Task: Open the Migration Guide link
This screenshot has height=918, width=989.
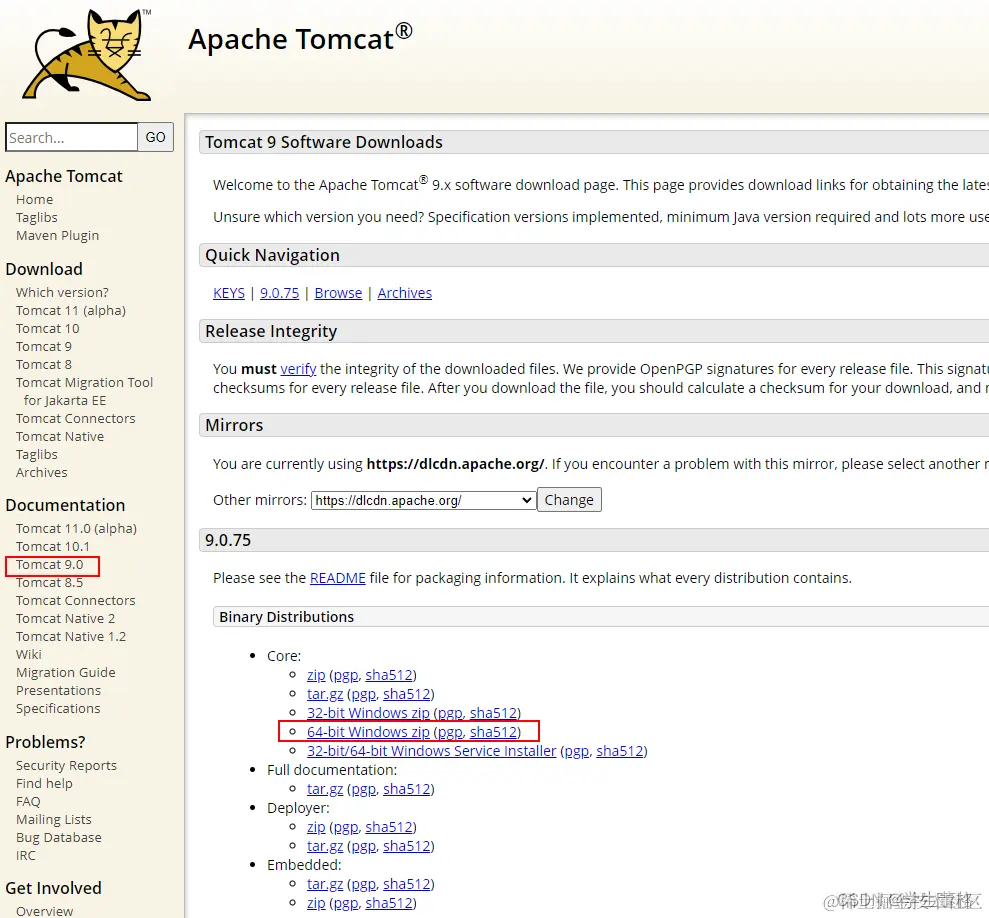Action: (x=66, y=672)
